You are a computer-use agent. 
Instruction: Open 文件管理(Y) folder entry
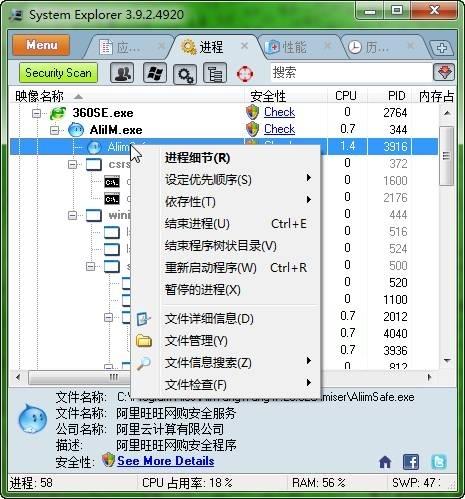[226, 341]
